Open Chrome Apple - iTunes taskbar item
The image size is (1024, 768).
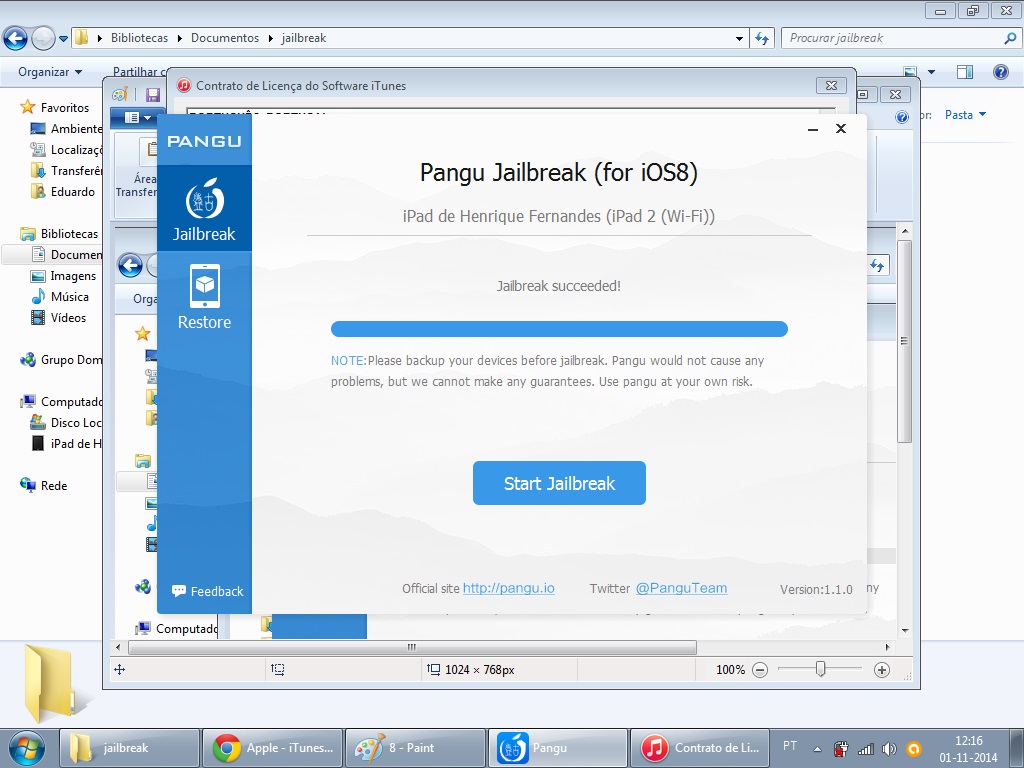273,748
